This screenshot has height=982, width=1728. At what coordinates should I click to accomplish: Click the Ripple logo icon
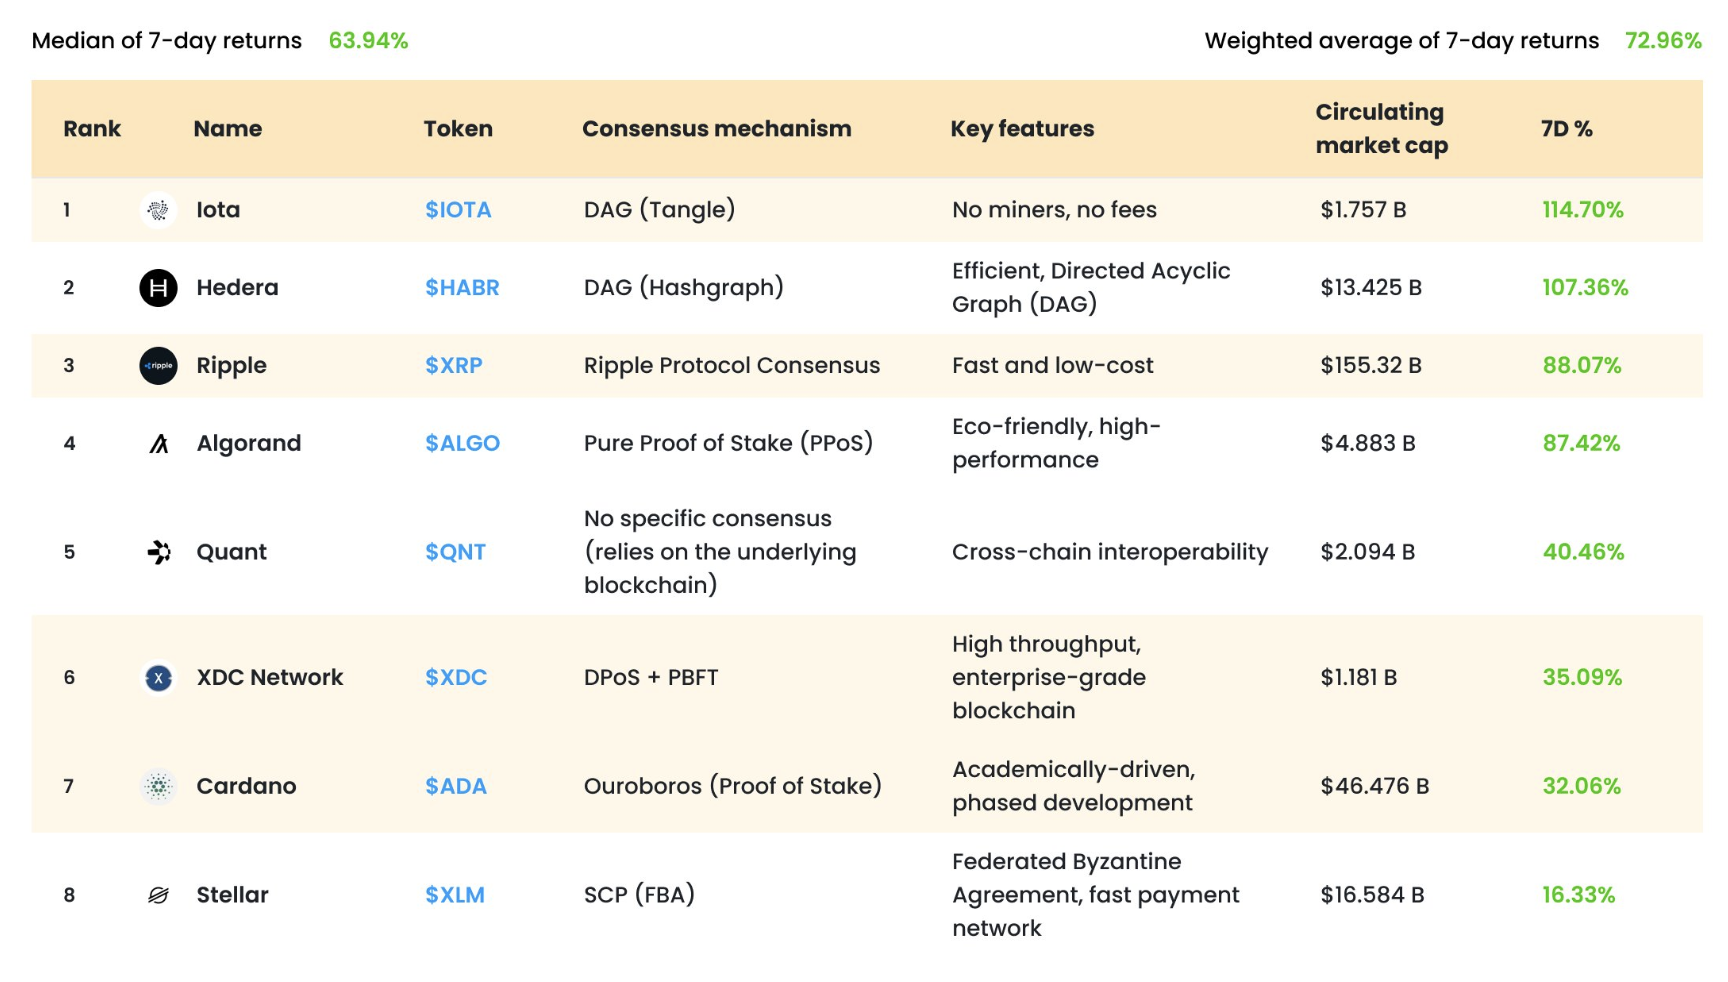(158, 366)
